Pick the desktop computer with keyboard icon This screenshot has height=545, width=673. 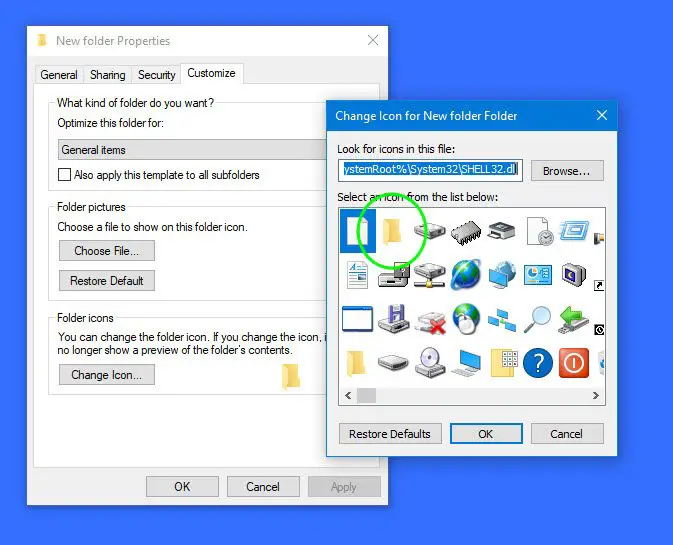coord(466,363)
